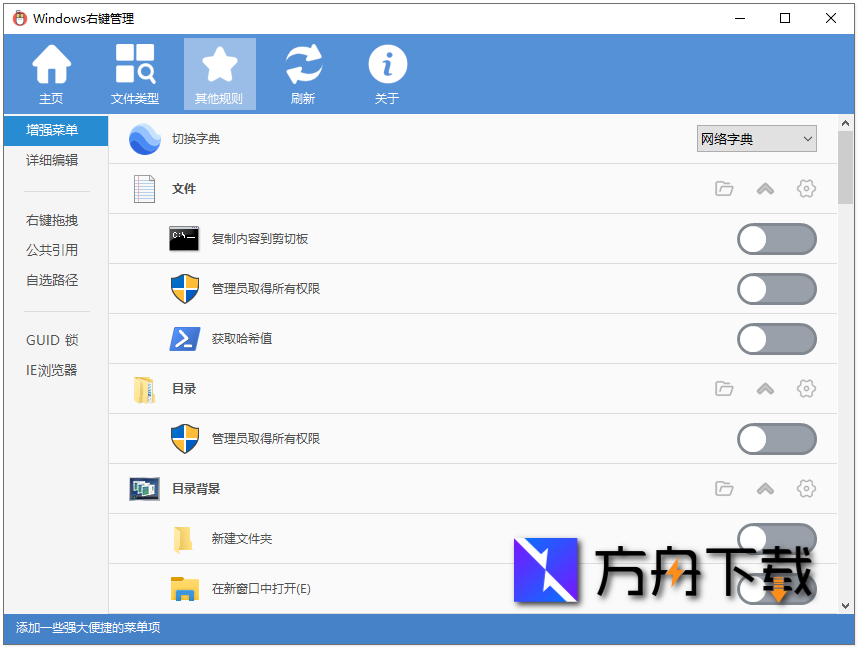Collapse the 目录背景 section chevron
Screen dimensions: 859x649
pos(765,489)
